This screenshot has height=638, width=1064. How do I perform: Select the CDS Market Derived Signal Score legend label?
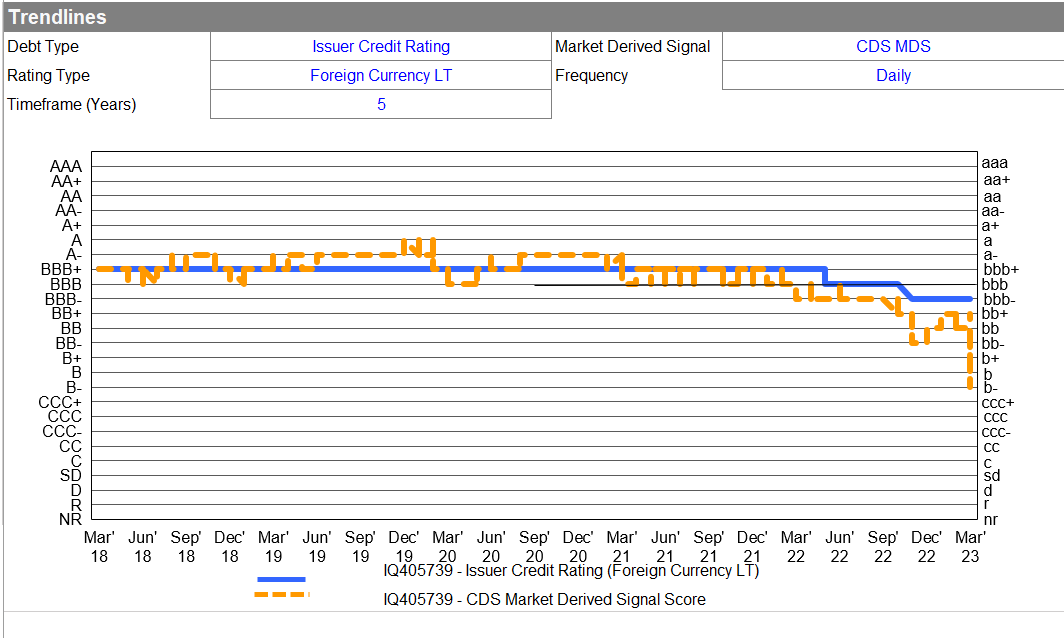pos(544,600)
